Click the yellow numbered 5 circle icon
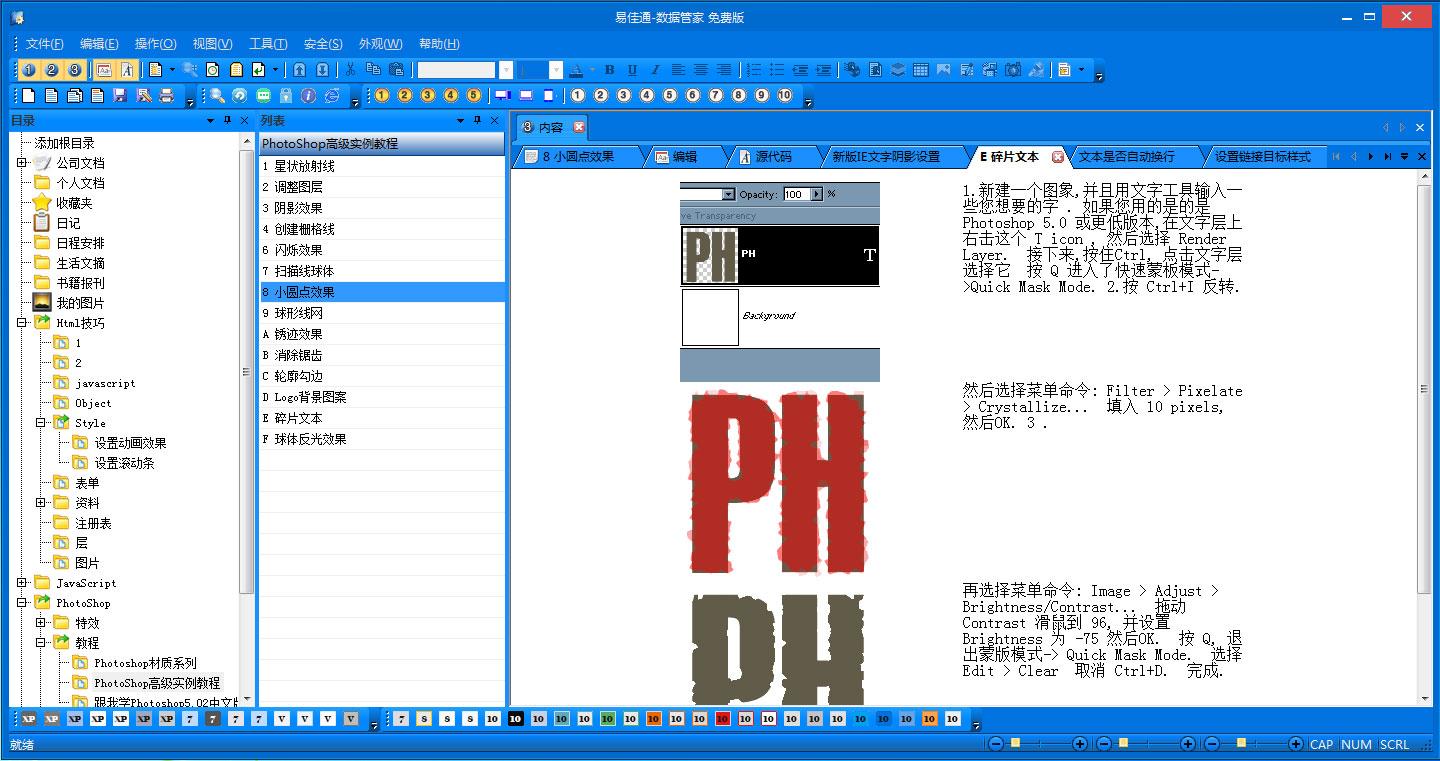Screen dimensions: 1440x761 [x=474, y=96]
